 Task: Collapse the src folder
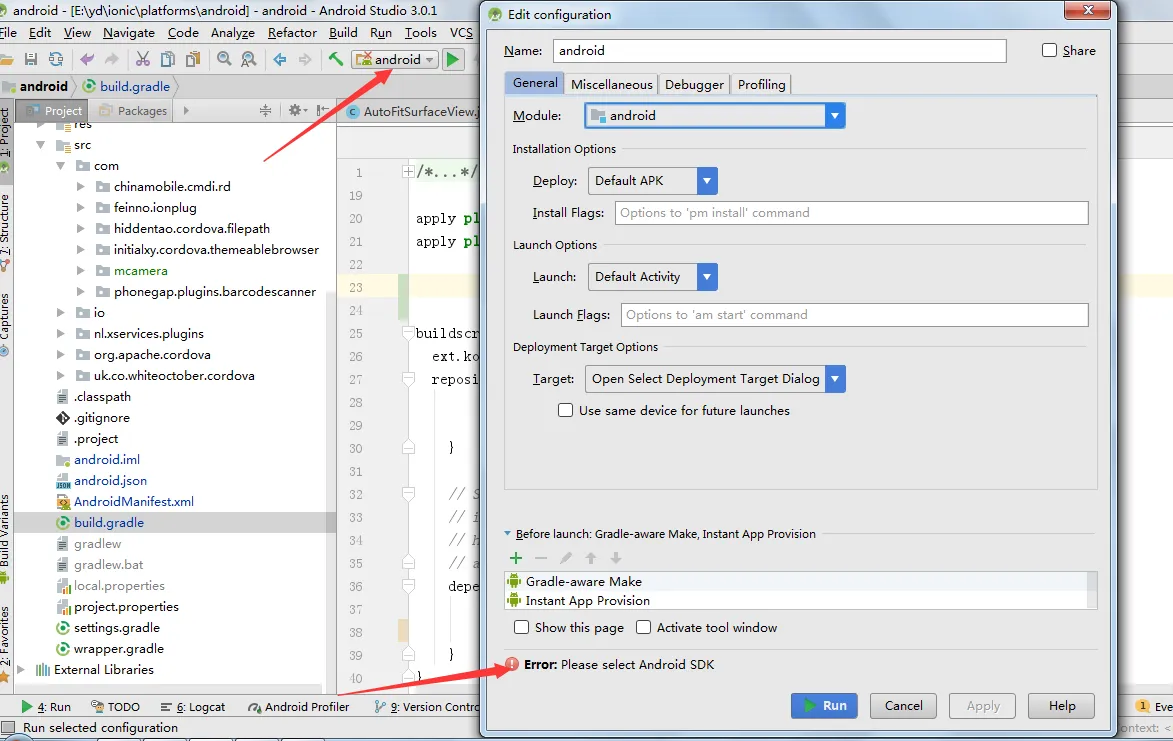(x=41, y=145)
